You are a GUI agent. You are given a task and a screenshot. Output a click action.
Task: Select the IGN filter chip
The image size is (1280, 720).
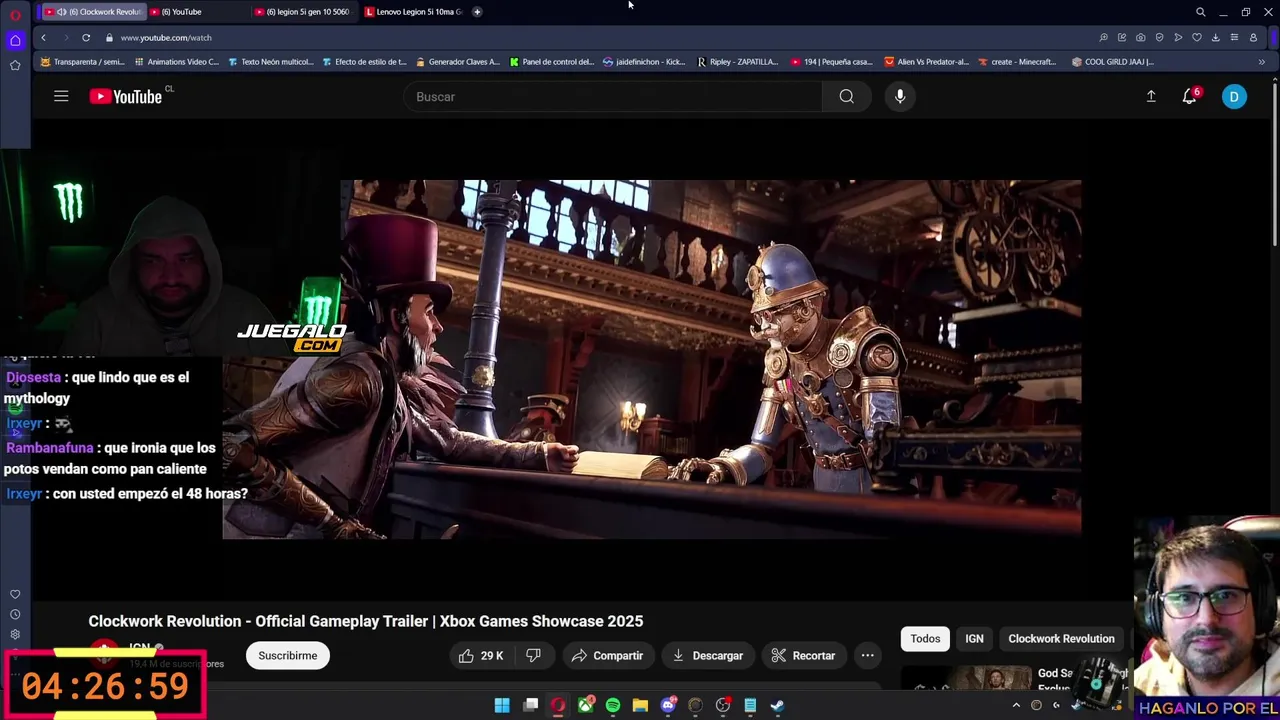(974, 638)
